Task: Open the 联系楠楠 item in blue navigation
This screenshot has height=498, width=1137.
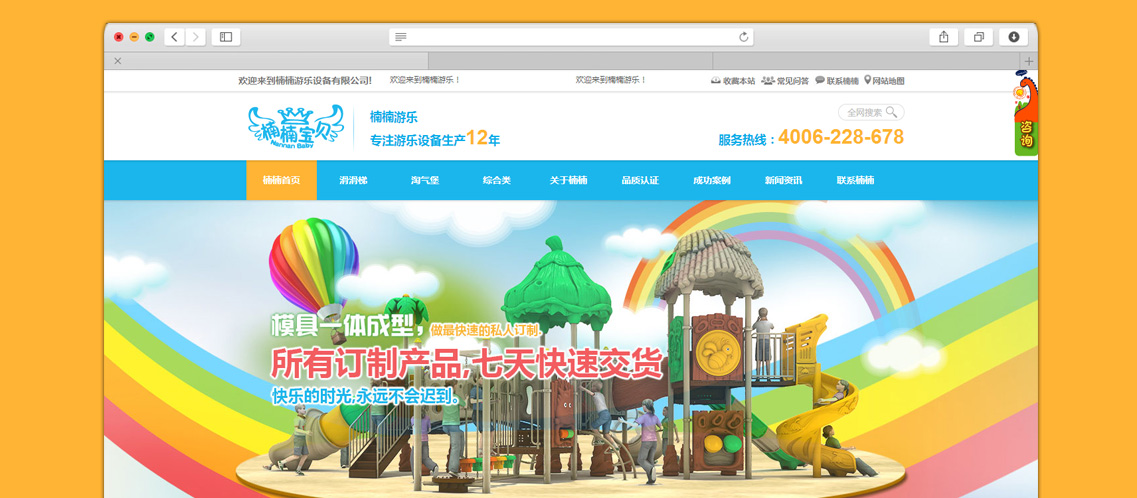Action: [856, 180]
